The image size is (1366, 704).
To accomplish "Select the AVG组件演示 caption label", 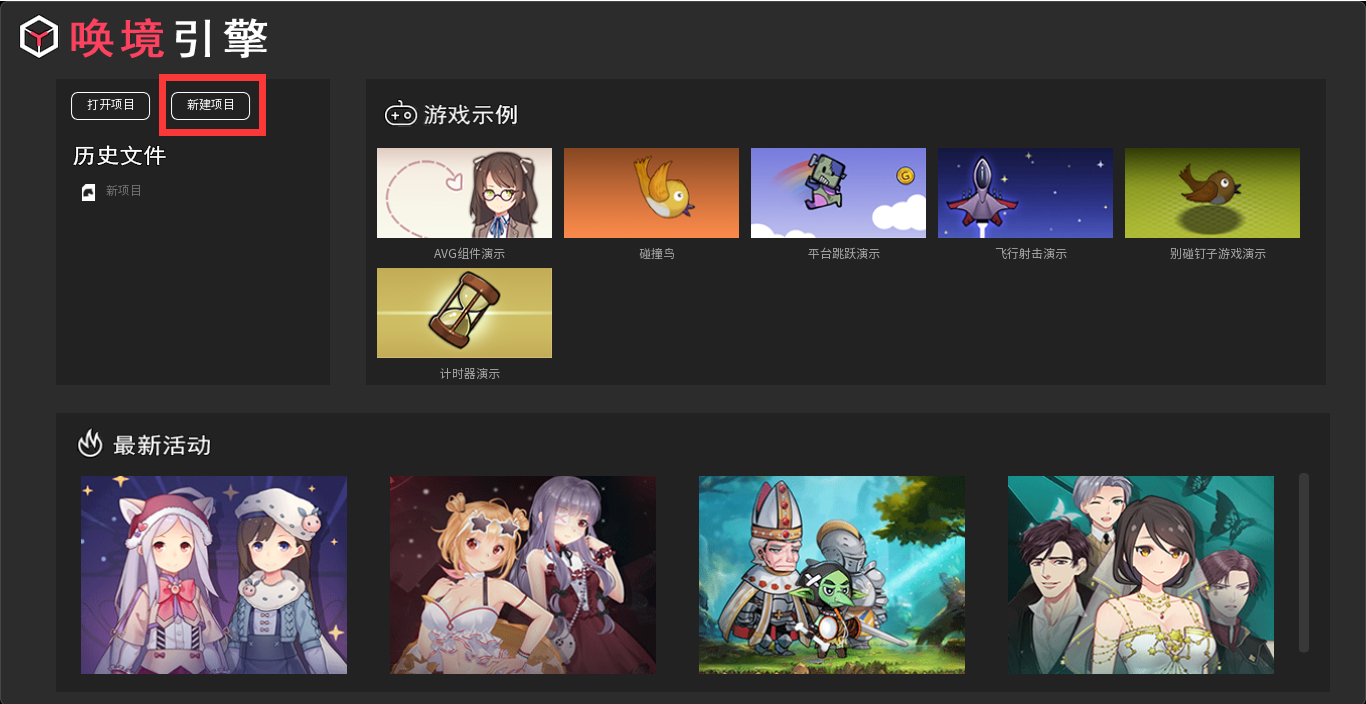I will pyautogui.click(x=470, y=254).
